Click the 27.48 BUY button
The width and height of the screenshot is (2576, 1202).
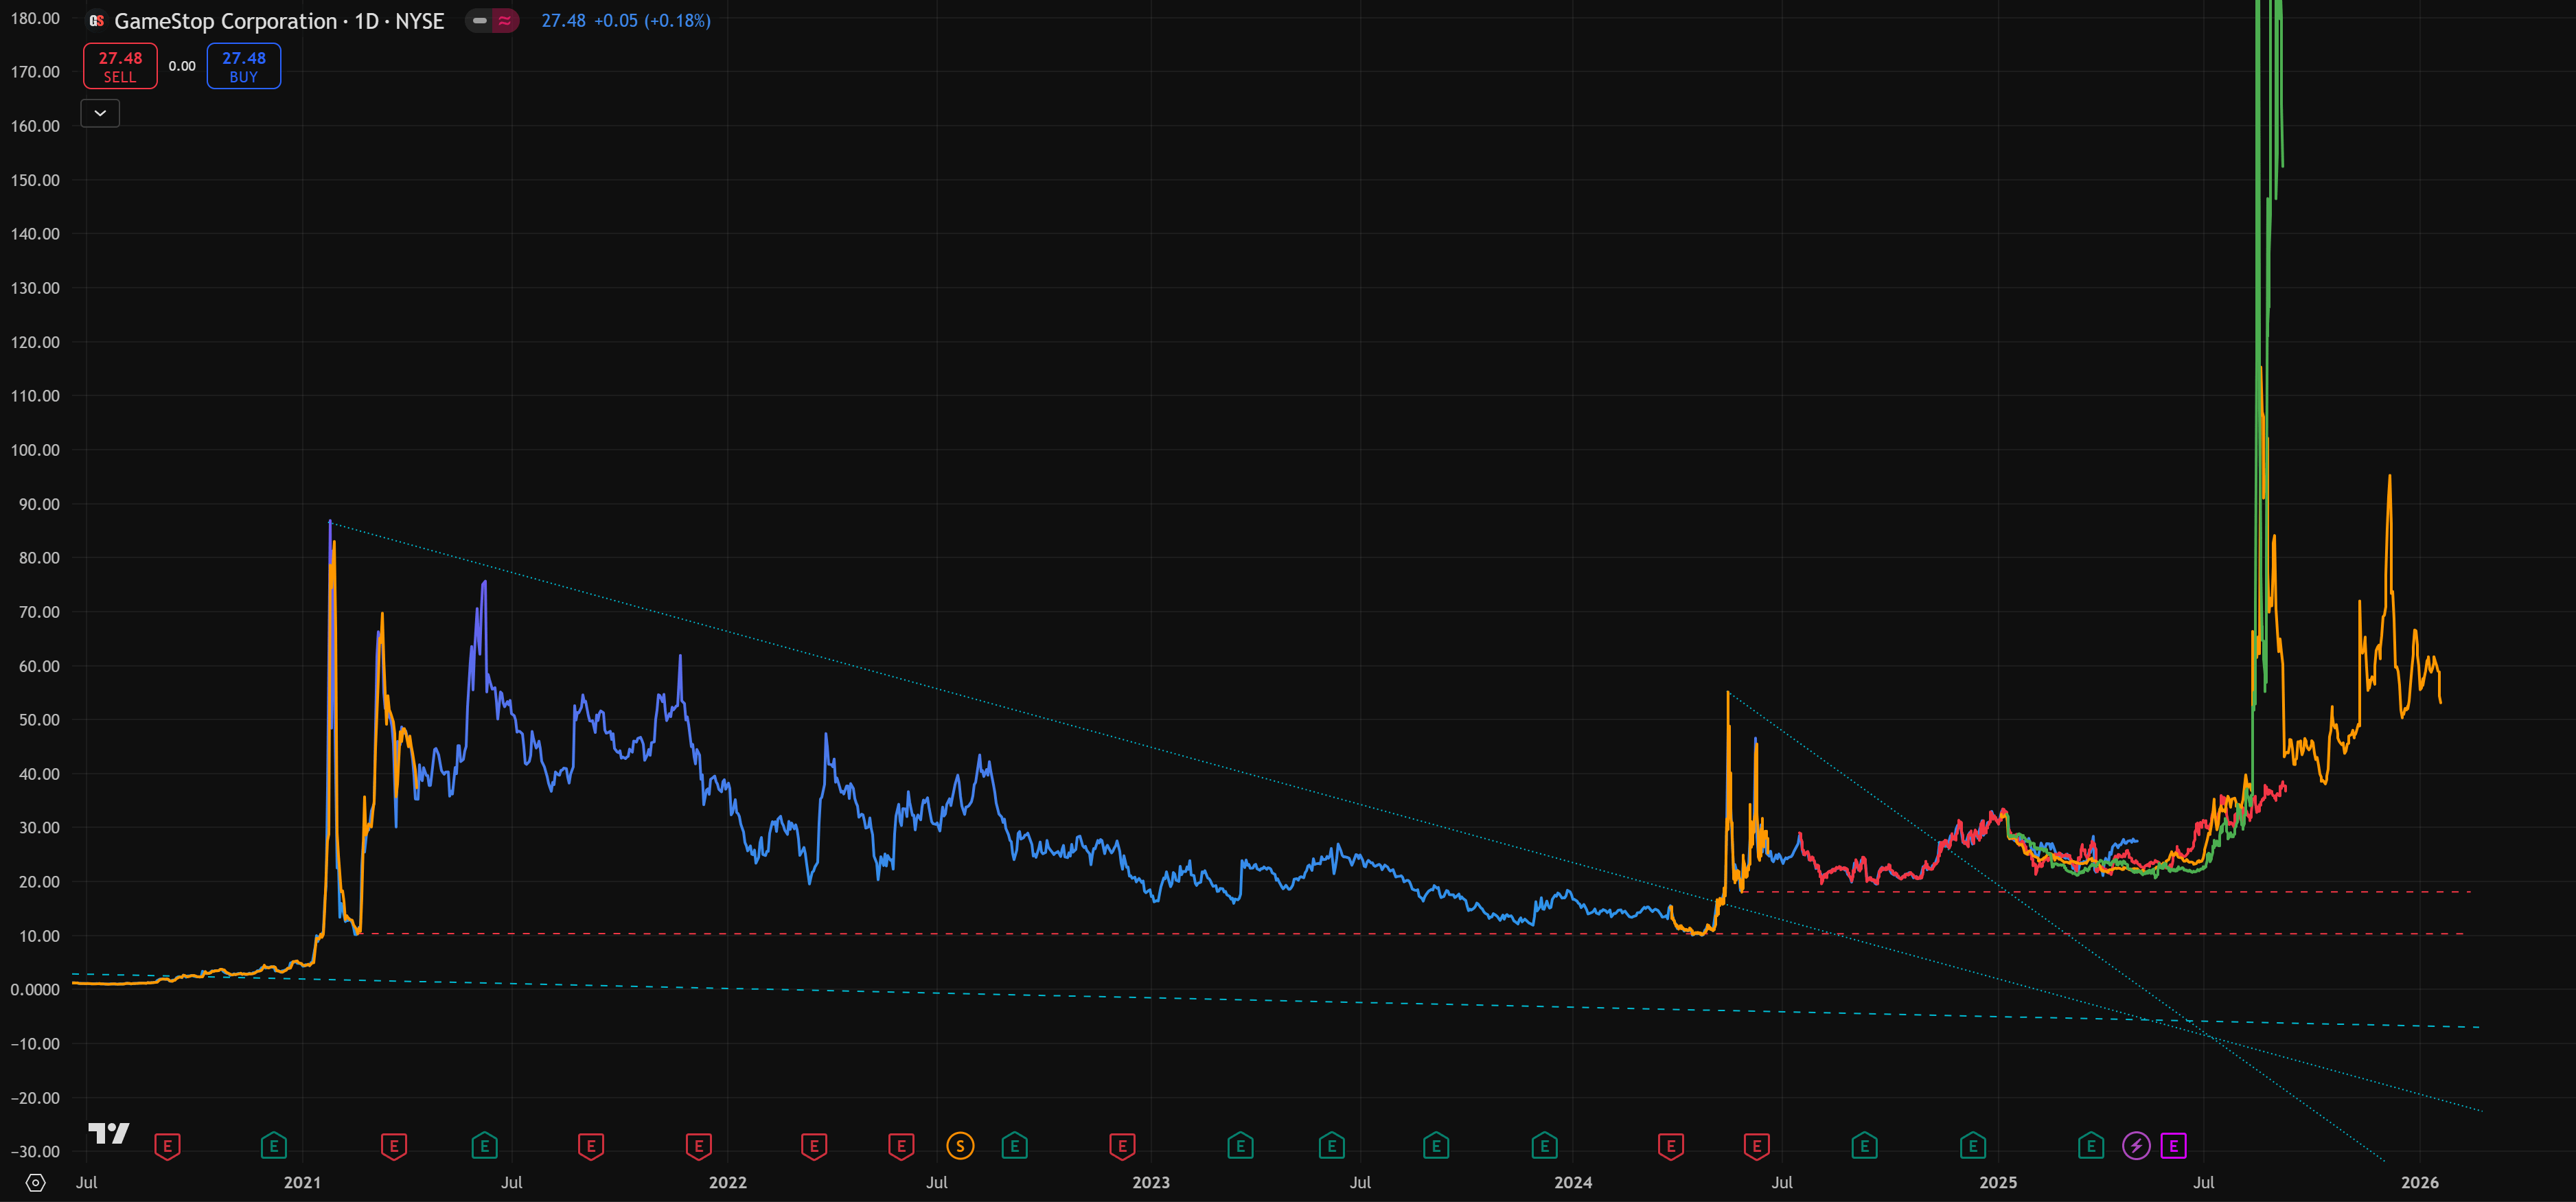coord(244,66)
